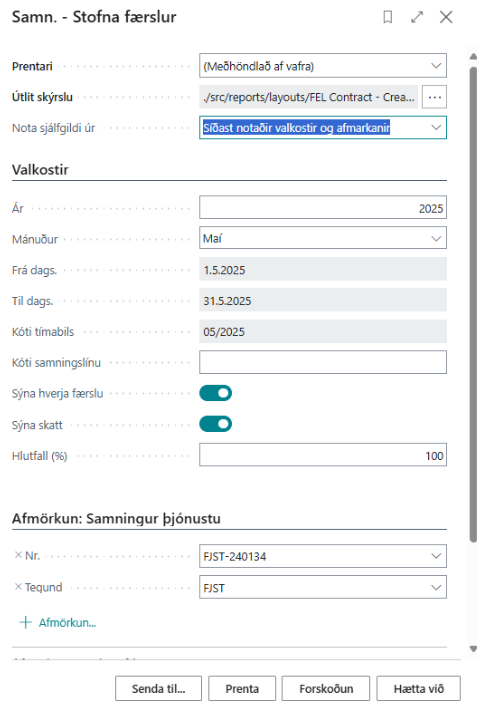Remove the Nr. filter with its X icon
The width and height of the screenshot is (478, 718).
18,555
